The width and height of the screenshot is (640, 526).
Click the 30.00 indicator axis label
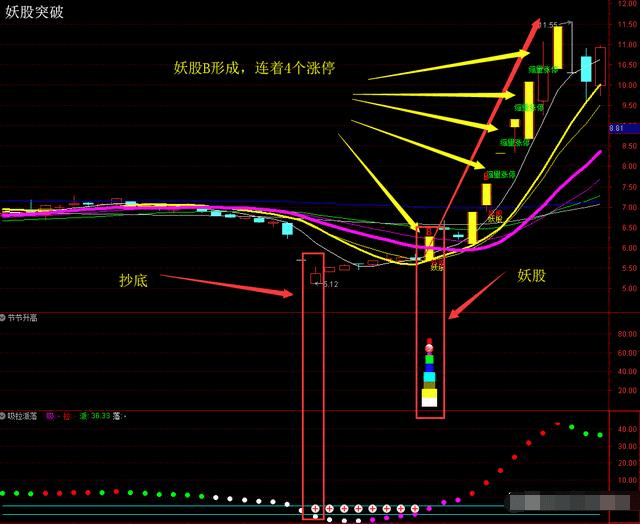point(627,446)
